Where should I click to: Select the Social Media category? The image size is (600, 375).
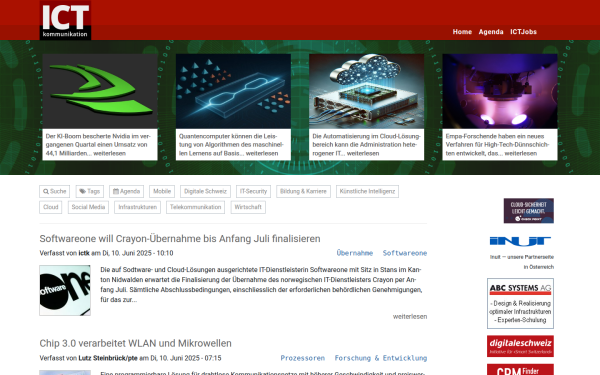[88, 207]
